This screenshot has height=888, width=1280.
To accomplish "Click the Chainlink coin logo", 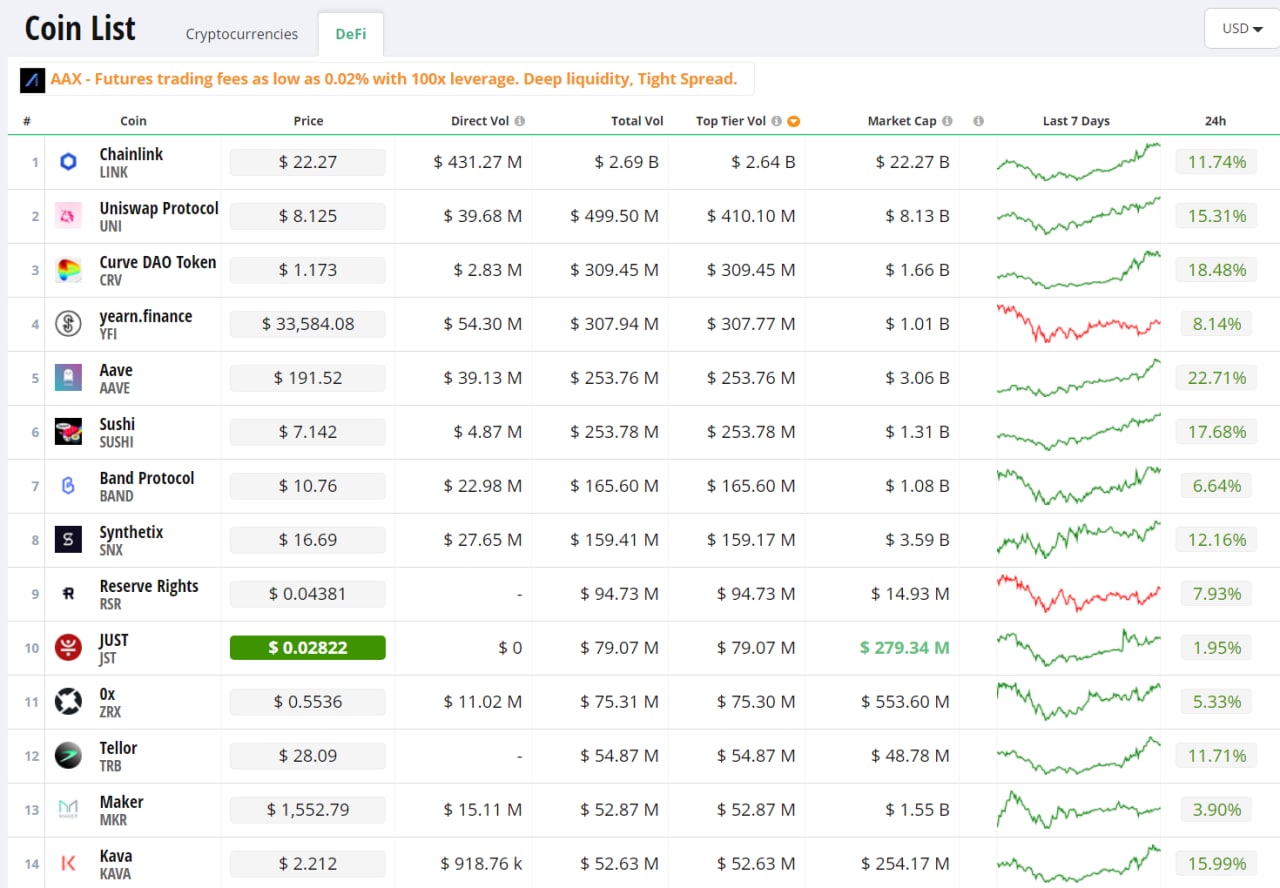I will pos(68,162).
